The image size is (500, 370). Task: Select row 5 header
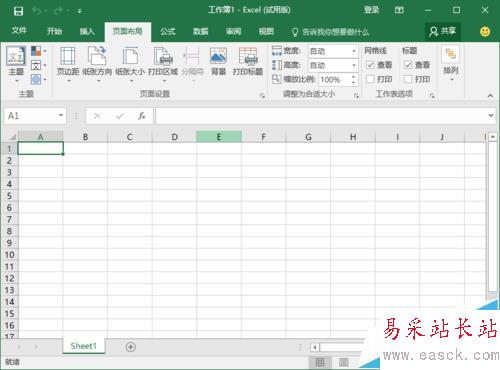coord(9,196)
